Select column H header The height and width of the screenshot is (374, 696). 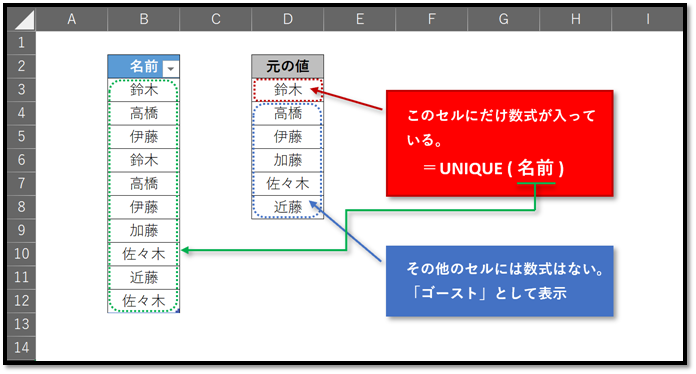(x=576, y=19)
